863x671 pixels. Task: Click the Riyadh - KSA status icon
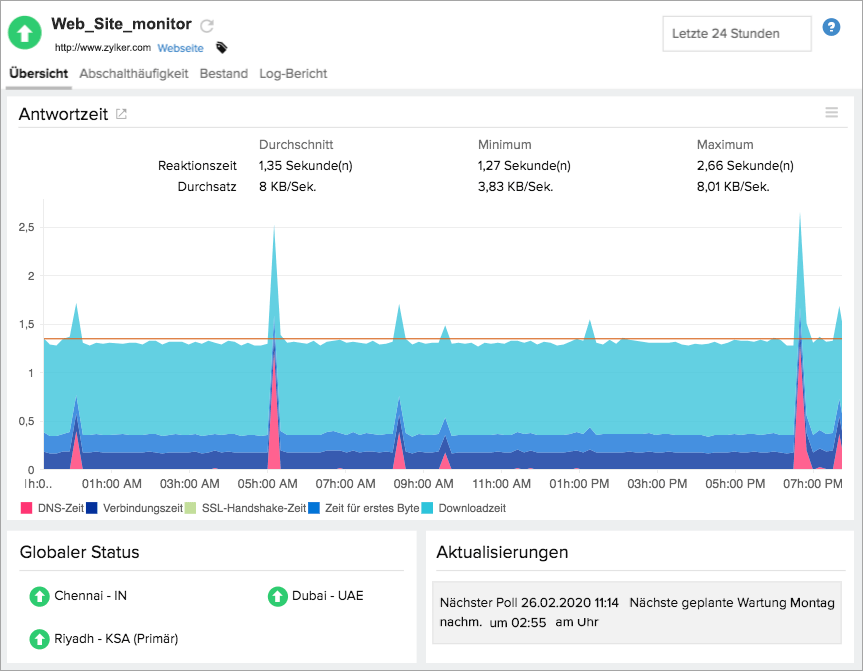point(39,639)
